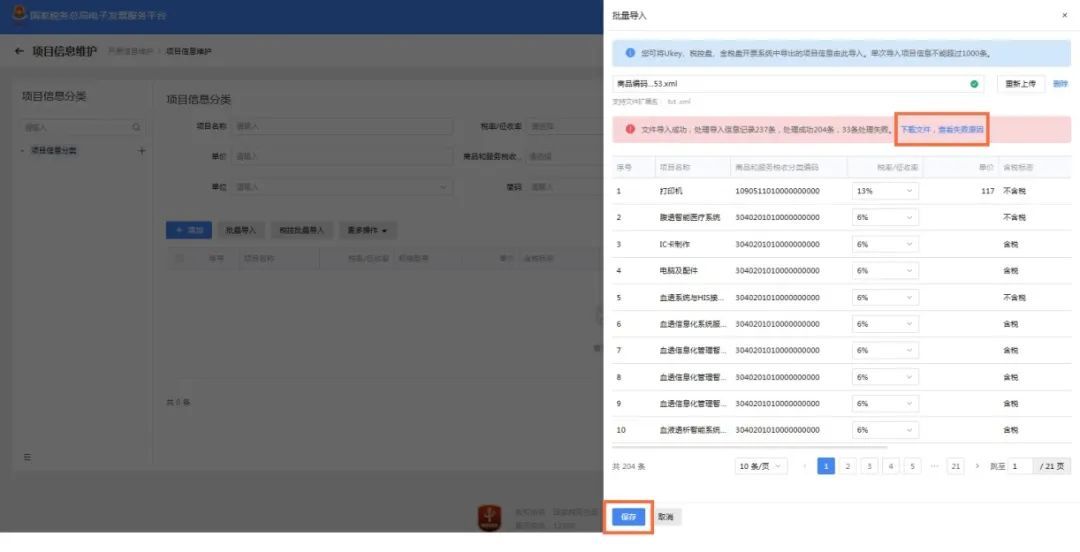Click the uploaded file 商品编码...53.xml field
Image resolution: width=1080 pixels, height=552 pixels.
[x=798, y=84]
